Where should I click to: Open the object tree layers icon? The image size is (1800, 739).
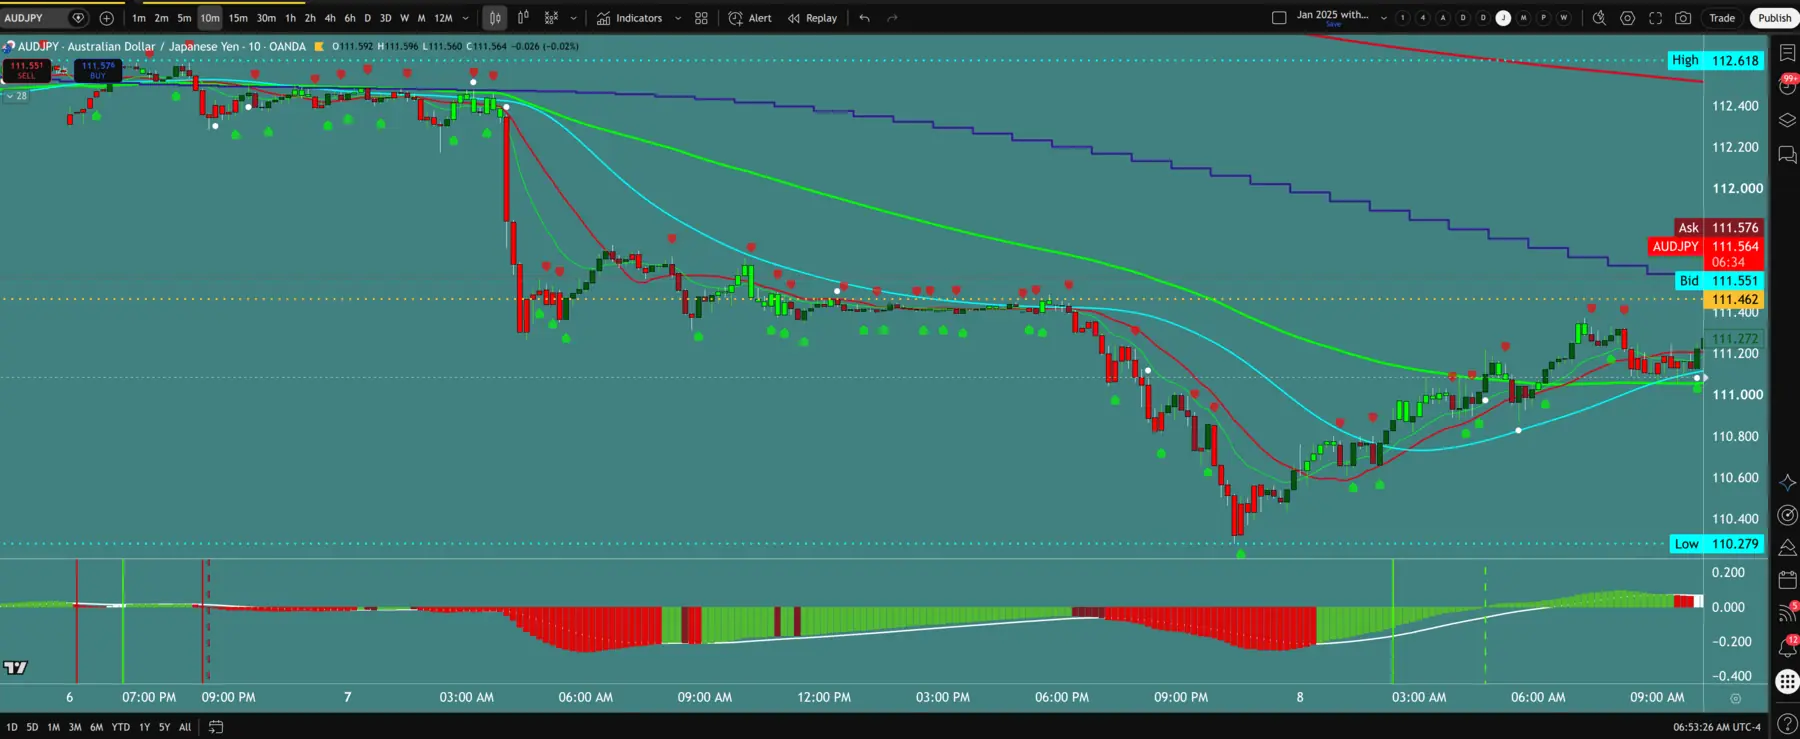(1787, 120)
